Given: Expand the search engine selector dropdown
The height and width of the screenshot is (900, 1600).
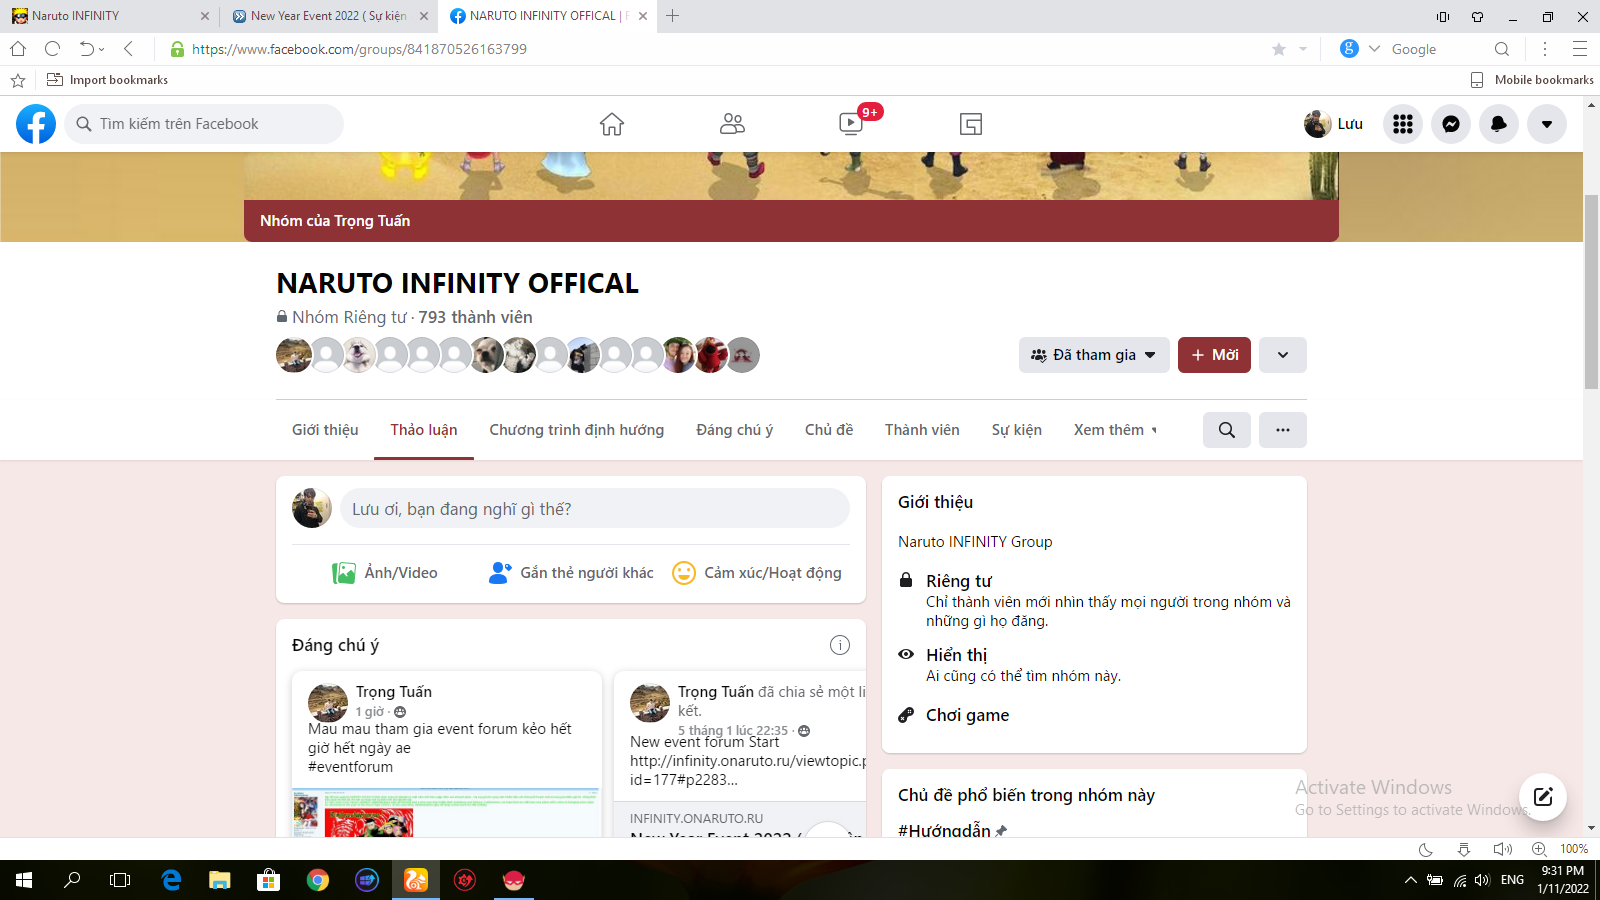Looking at the screenshot, I should click(x=1374, y=49).
